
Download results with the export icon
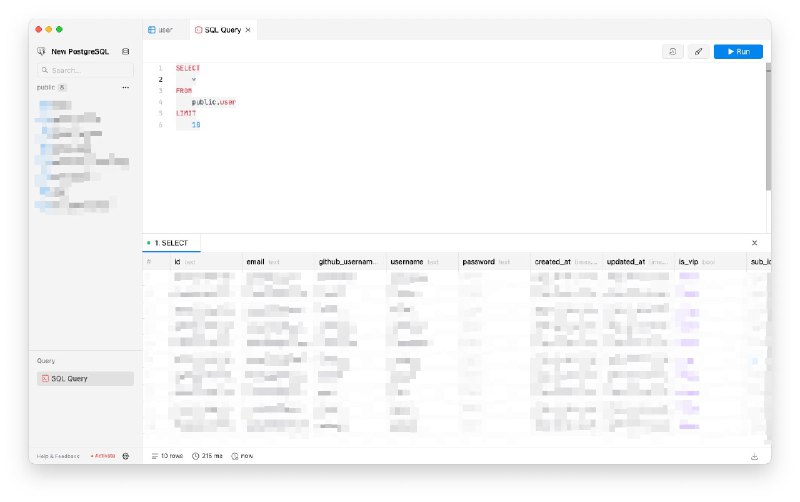(754, 457)
